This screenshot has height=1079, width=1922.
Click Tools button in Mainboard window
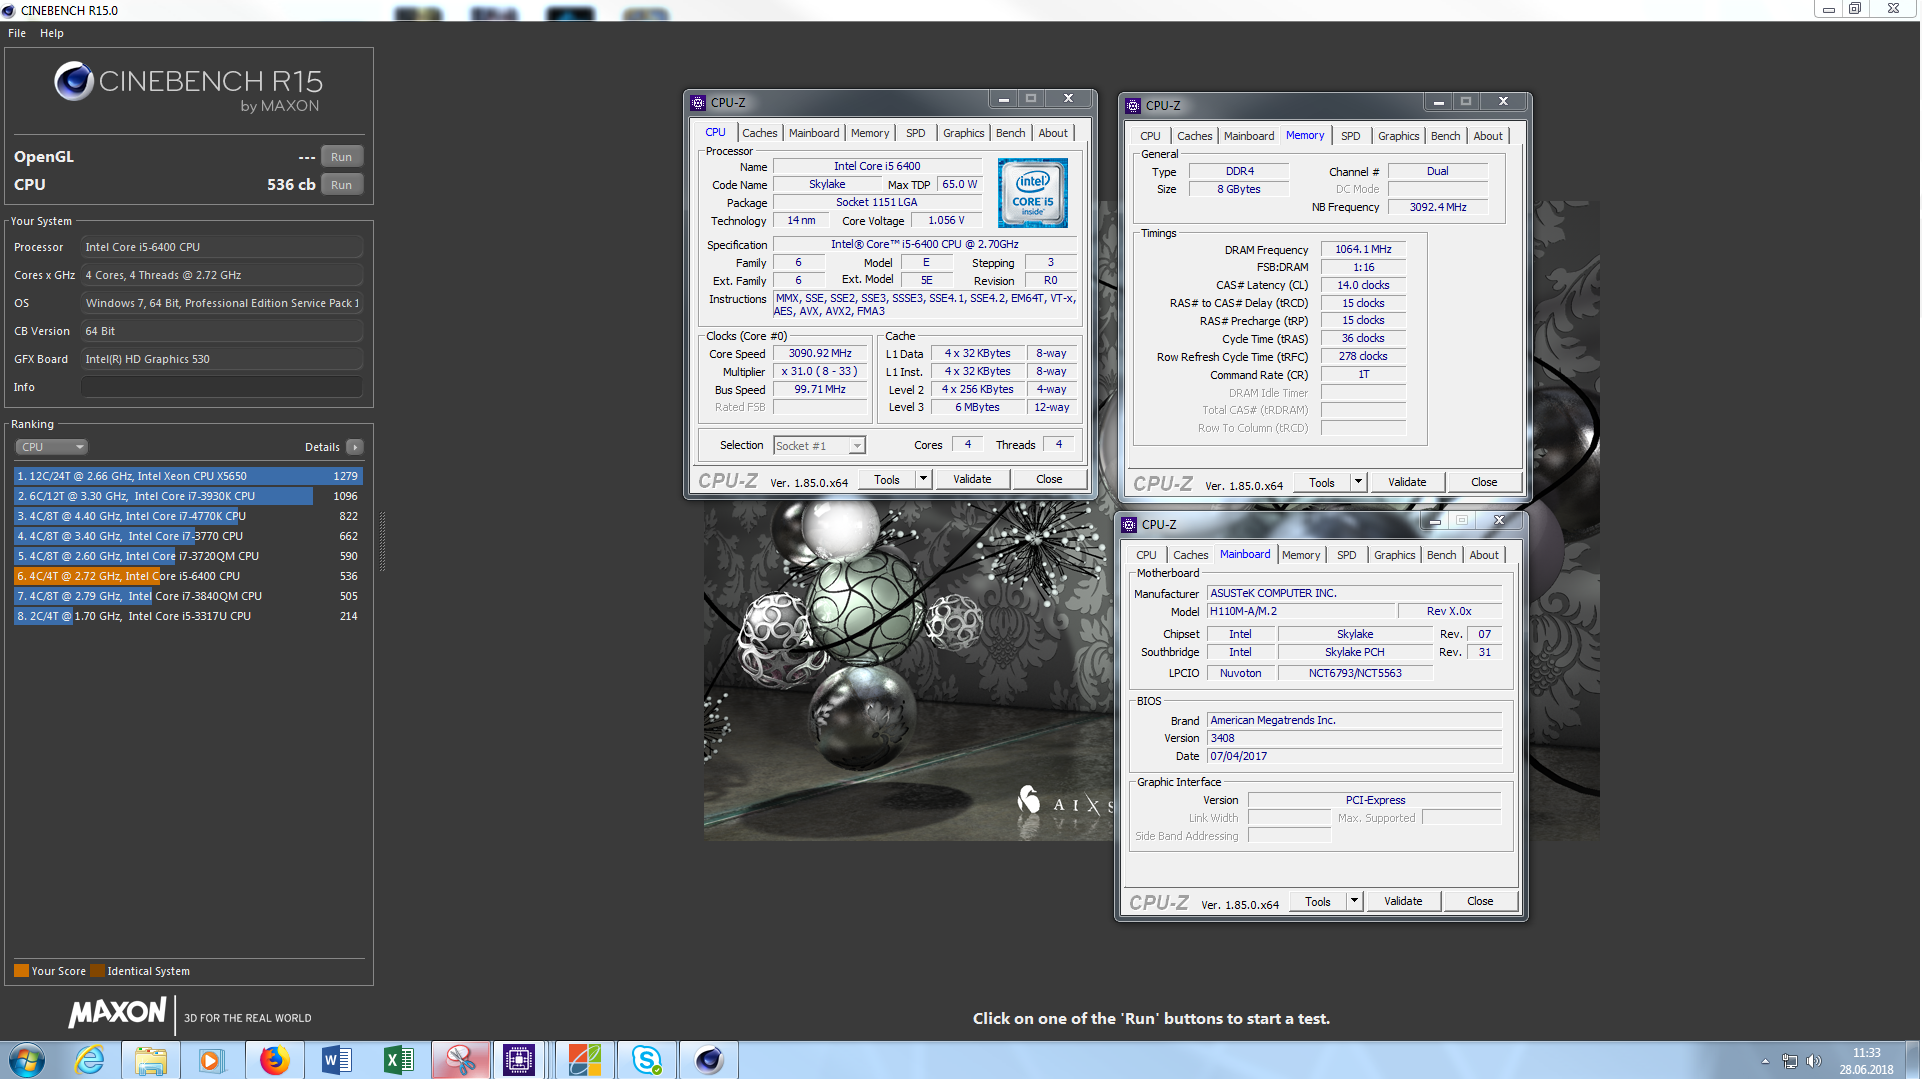coord(1318,902)
